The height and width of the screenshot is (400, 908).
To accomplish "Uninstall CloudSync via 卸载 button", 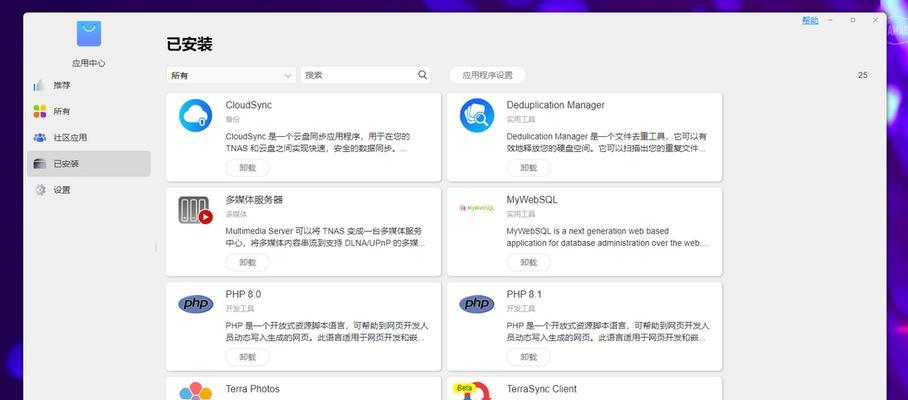I will pyautogui.click(x=247, y=168).
